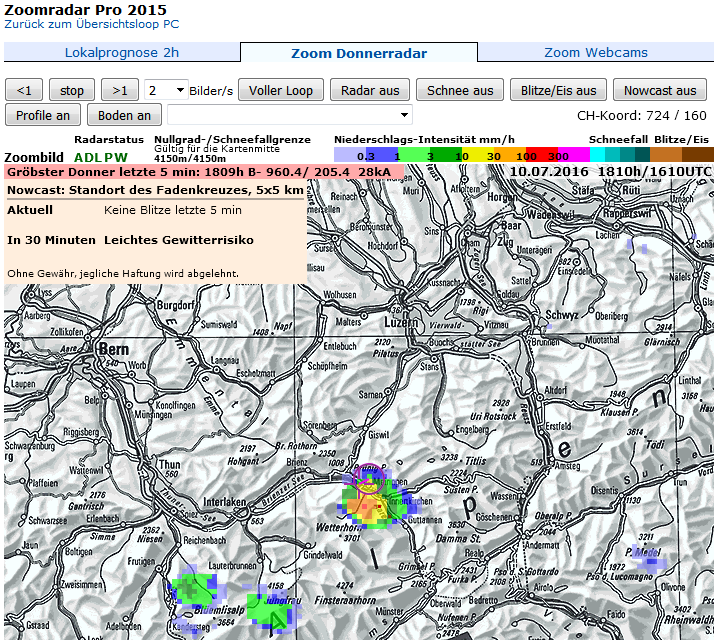716x640 pixels.
Task: Hide the Nowcast panel via Nowcast aus
Action: coord(660,90)
